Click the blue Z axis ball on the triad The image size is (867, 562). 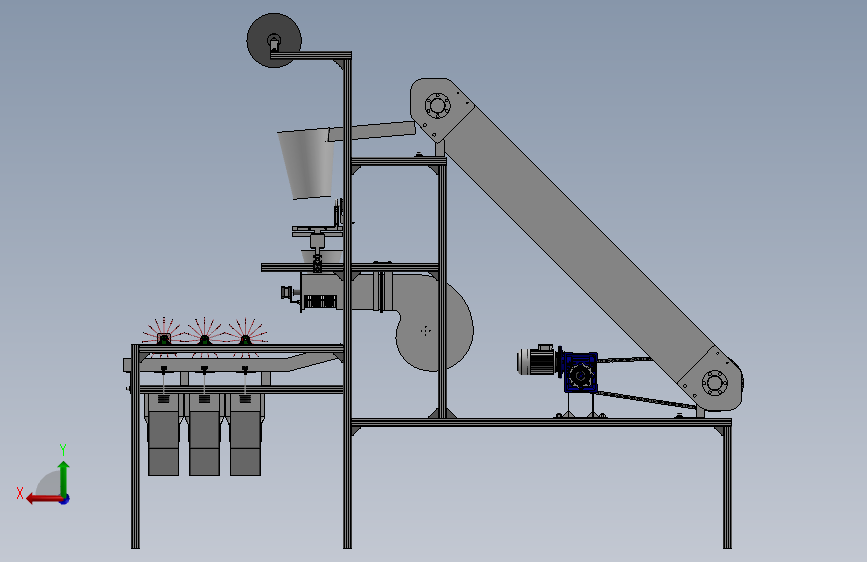[x=64, y=499]
